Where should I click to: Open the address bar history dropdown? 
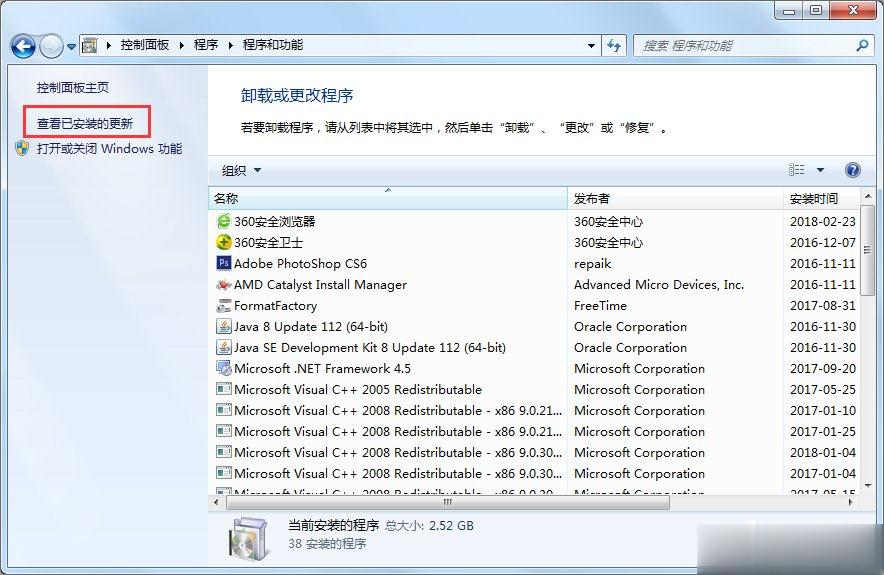tap(591, 46)
